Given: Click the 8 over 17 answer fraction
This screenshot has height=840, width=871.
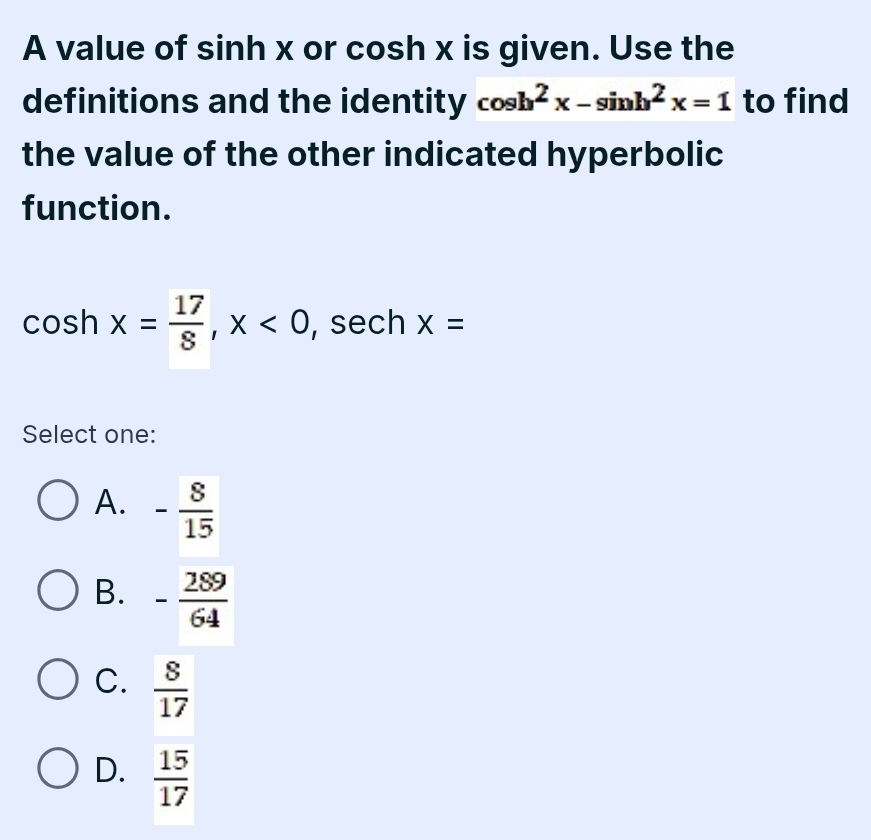Looking at the screenshot, I should tap(173, 688).
